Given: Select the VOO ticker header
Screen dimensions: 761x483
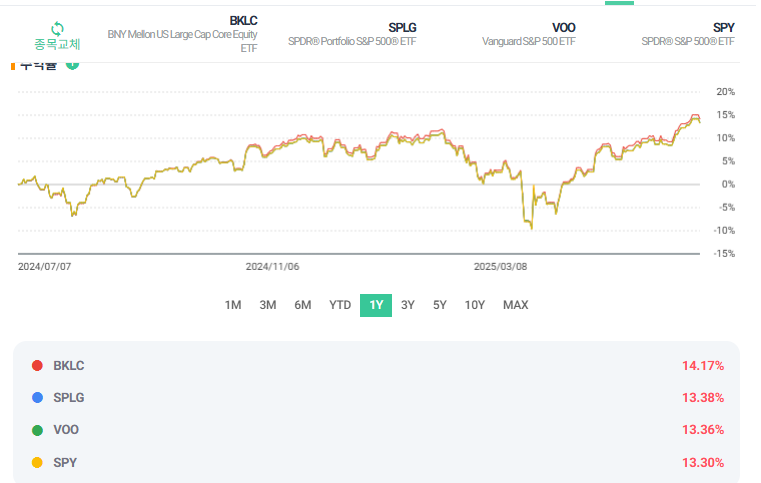Looking at the screenshot, I should pyautogui.click(x=563, y=28).
